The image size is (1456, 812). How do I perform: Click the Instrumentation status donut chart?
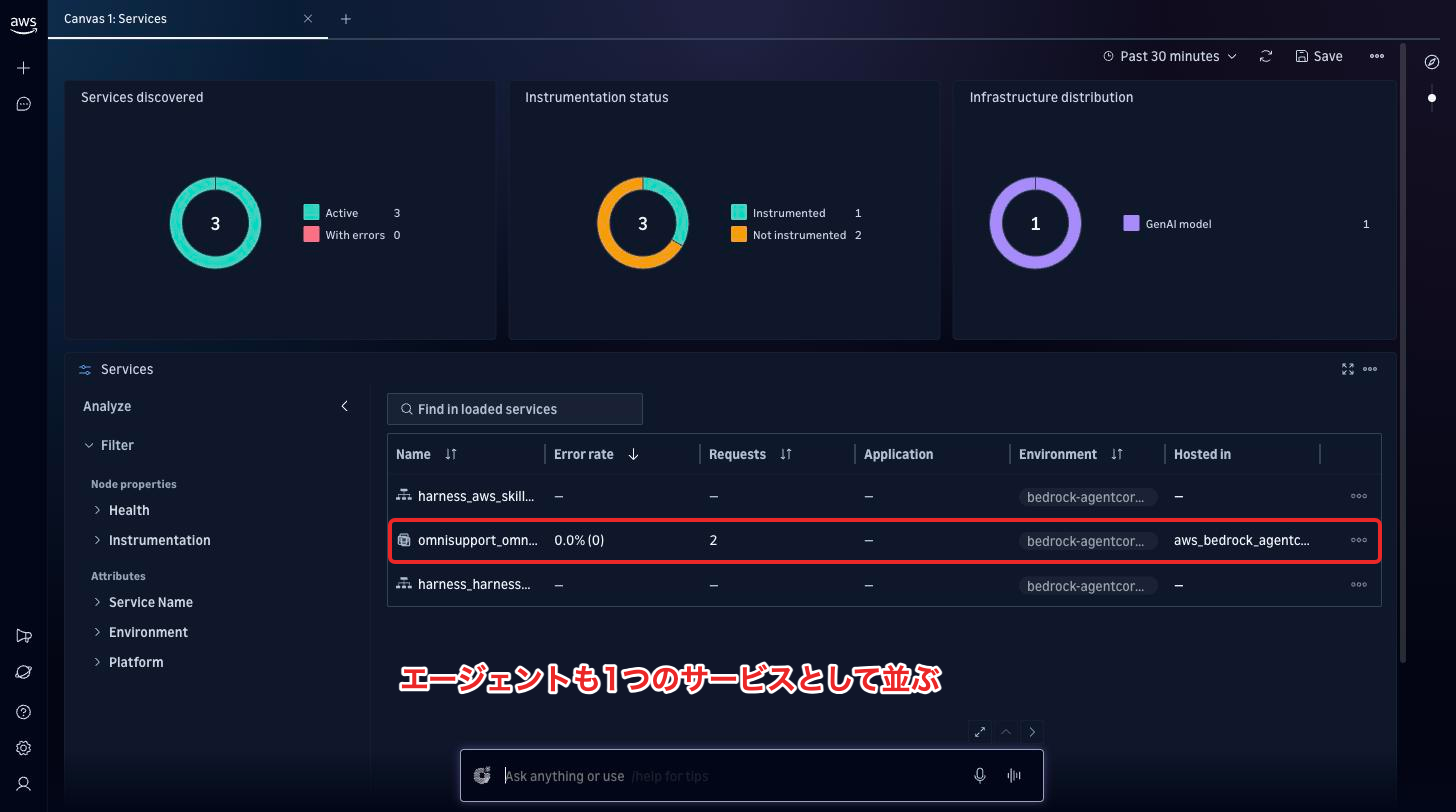coord(643,223)
